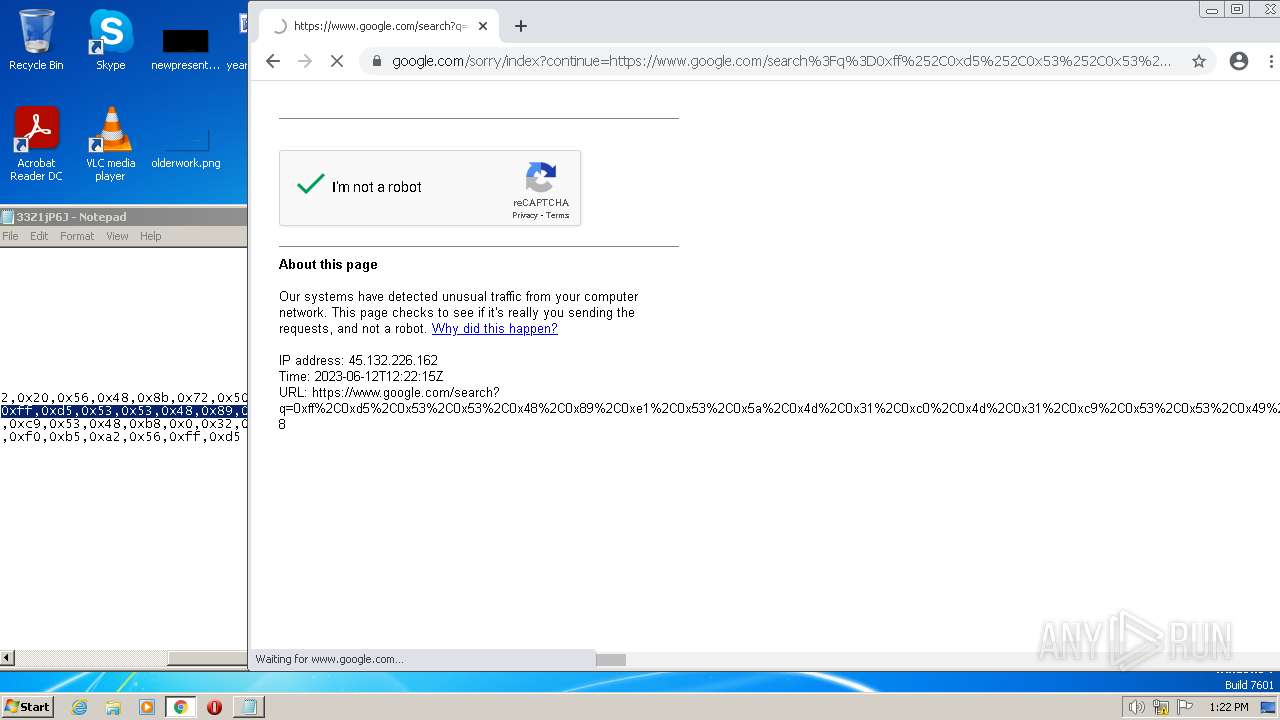Open the Opera taskbar icon
This screenshot has height=720, width=1280.
(x=214, y=707)
